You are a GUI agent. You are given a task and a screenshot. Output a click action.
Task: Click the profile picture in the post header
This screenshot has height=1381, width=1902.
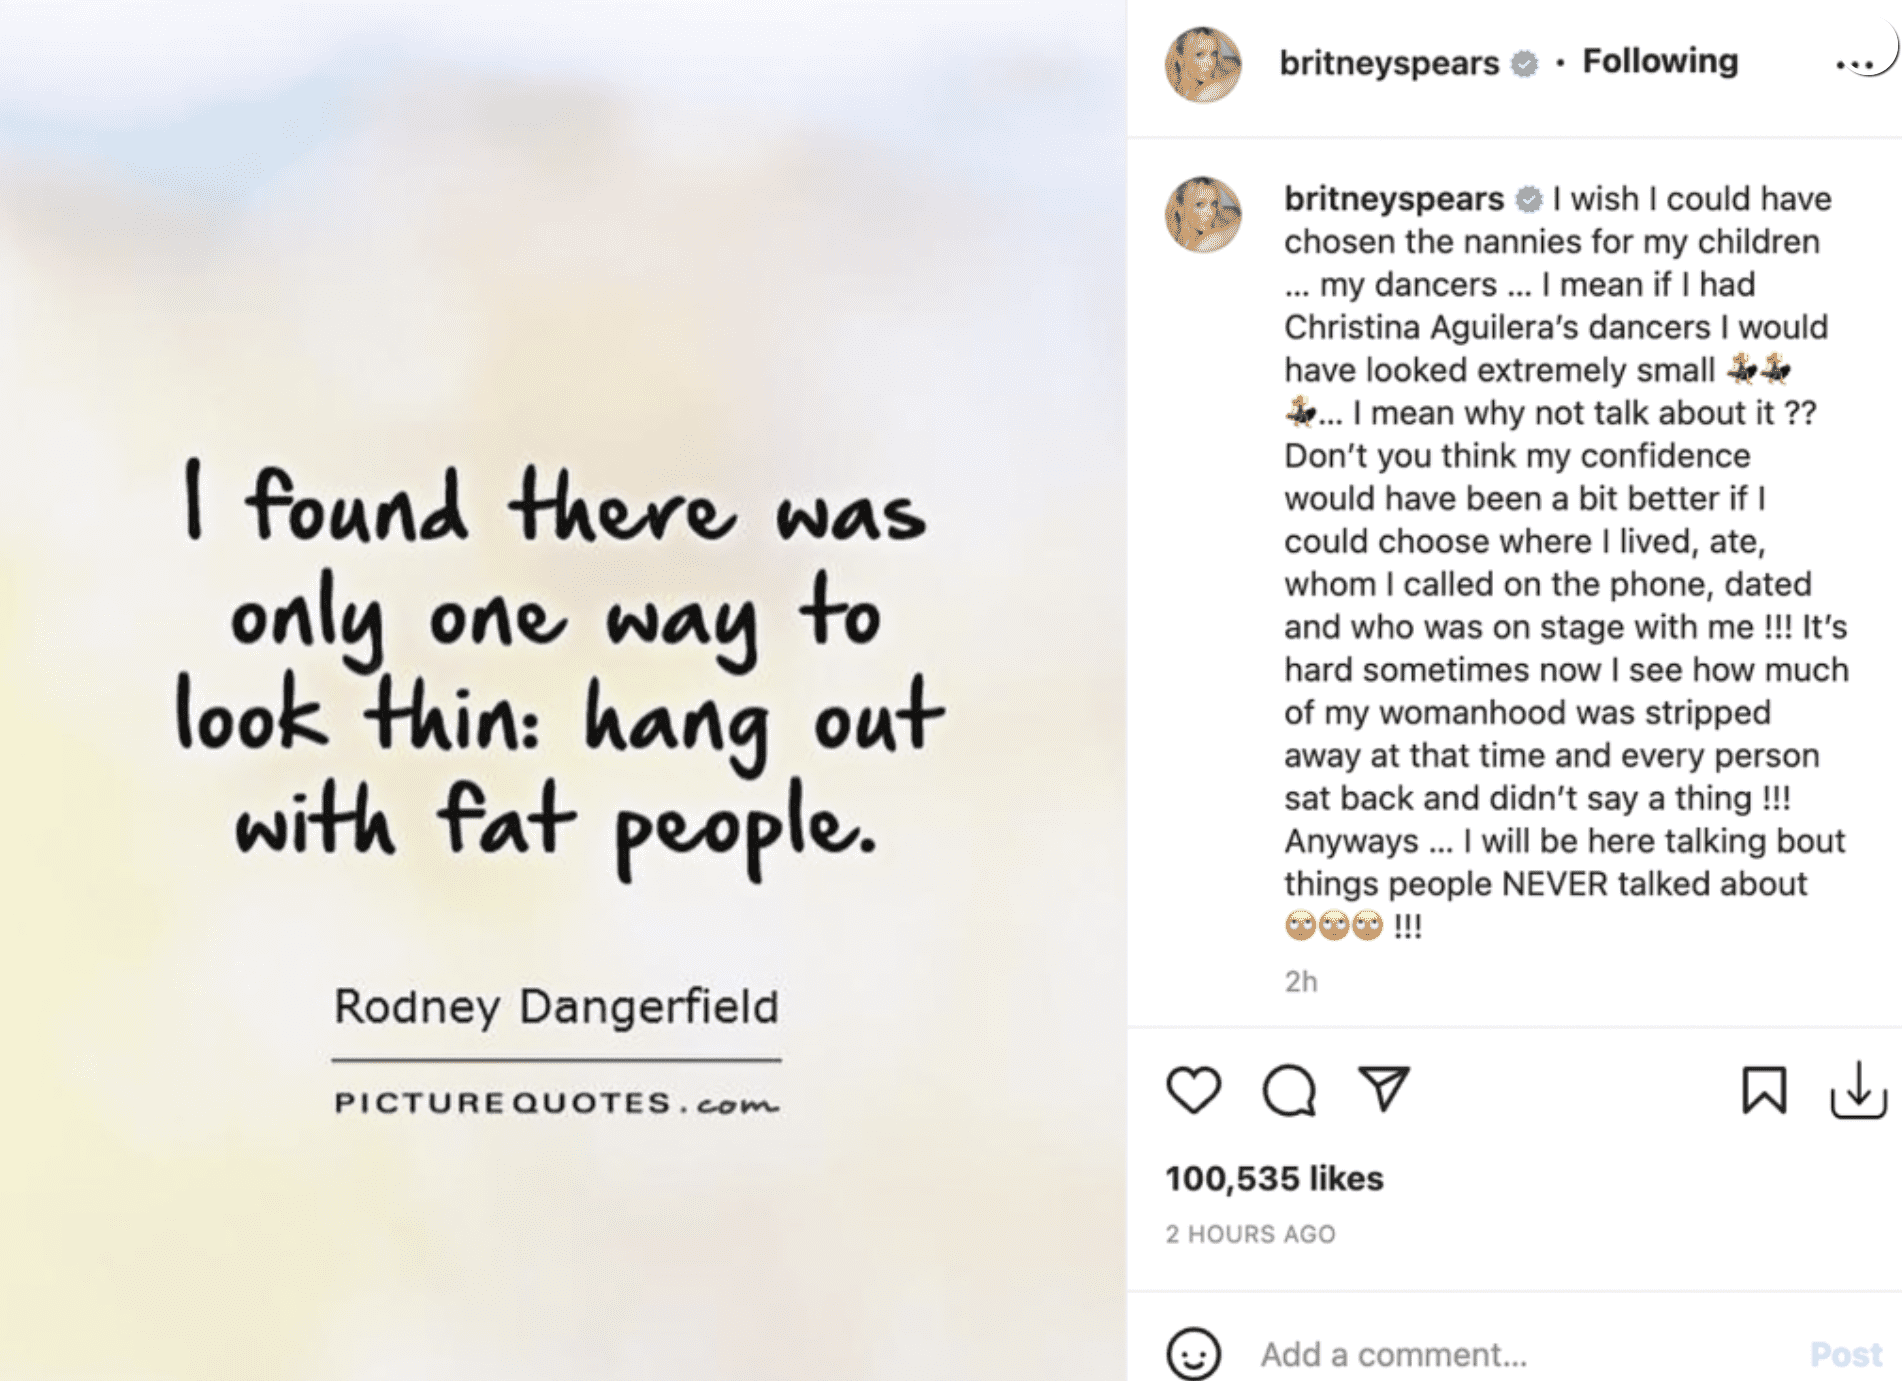point(1204,62)
